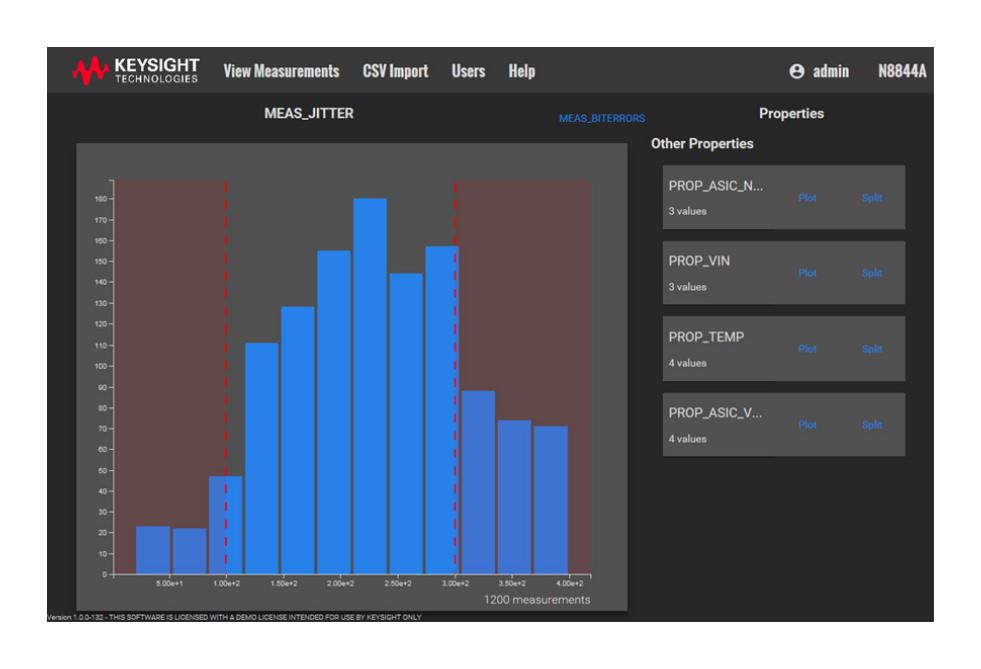The image size is (981, 669).
Task: Click the rightmost histogram bar near 70
Action: click(x=551, y=500)
